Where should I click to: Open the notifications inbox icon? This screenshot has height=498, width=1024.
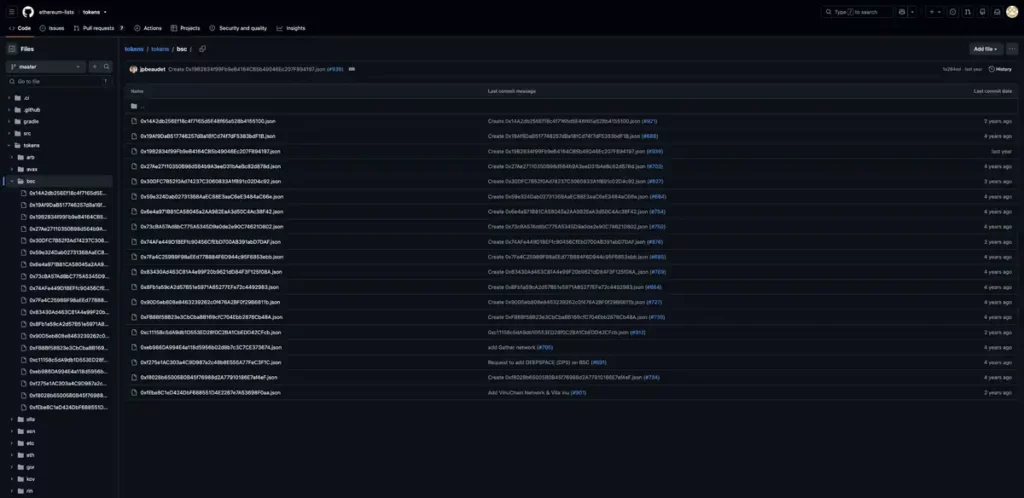click(997, 12)
